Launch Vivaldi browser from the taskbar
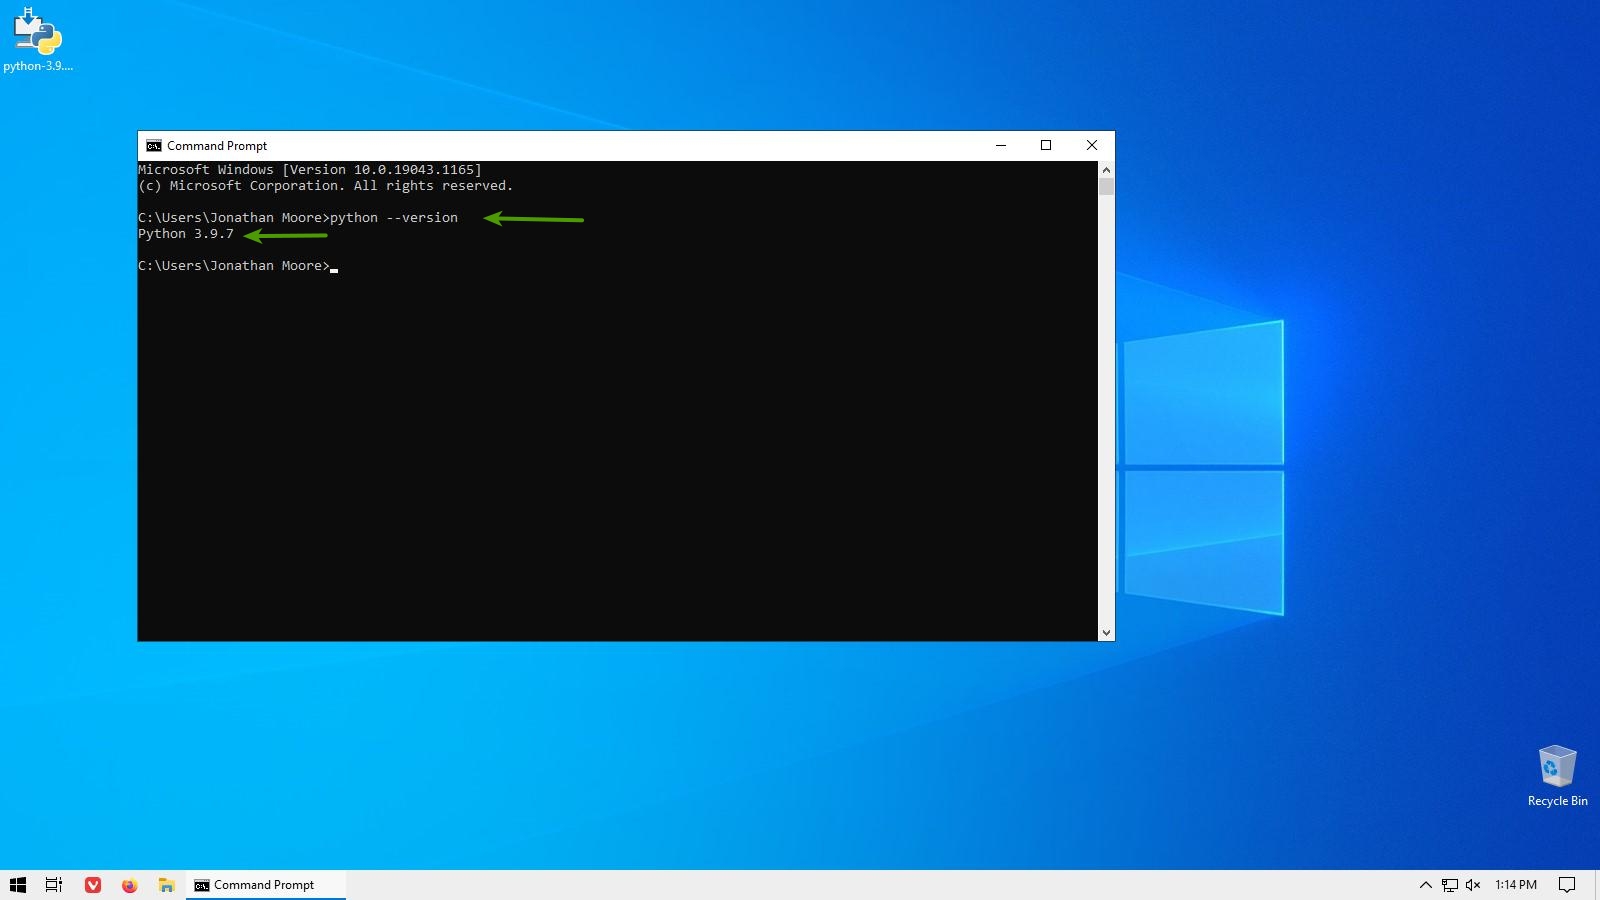Image resolution: width=1600 pixels, height=900 pixels. coord(93,885)
